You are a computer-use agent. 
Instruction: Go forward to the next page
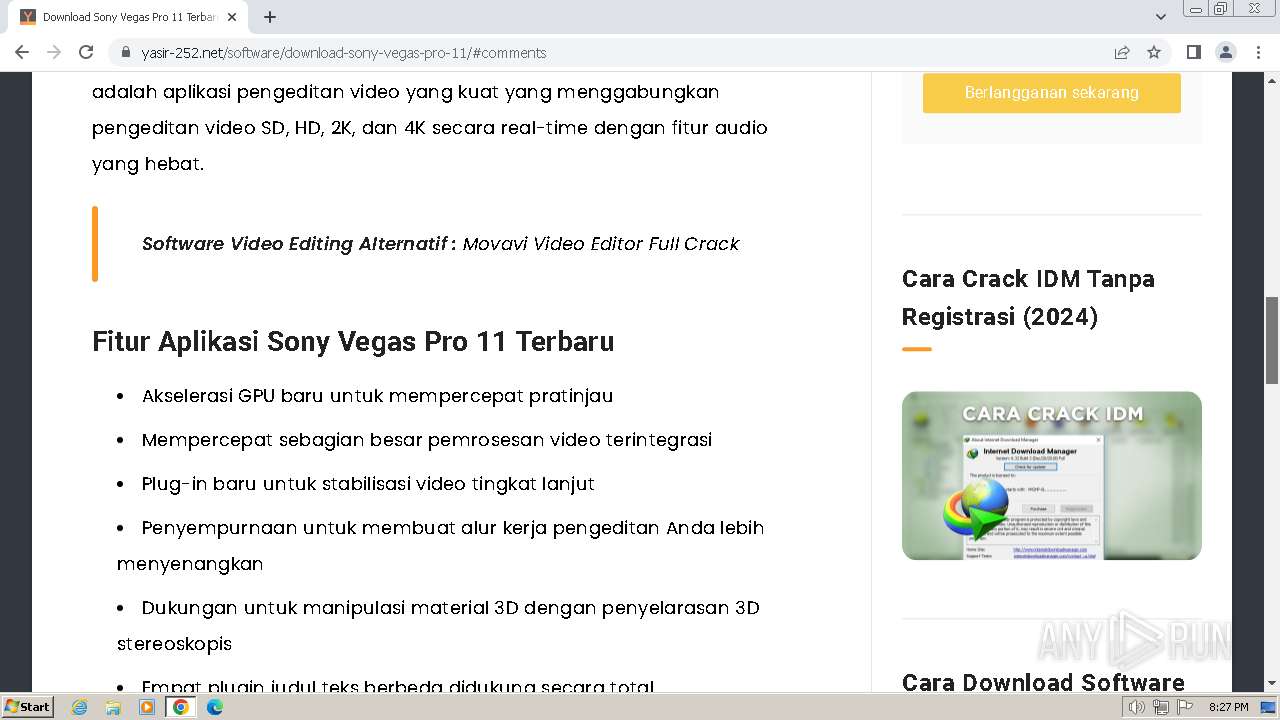(54, 52)
